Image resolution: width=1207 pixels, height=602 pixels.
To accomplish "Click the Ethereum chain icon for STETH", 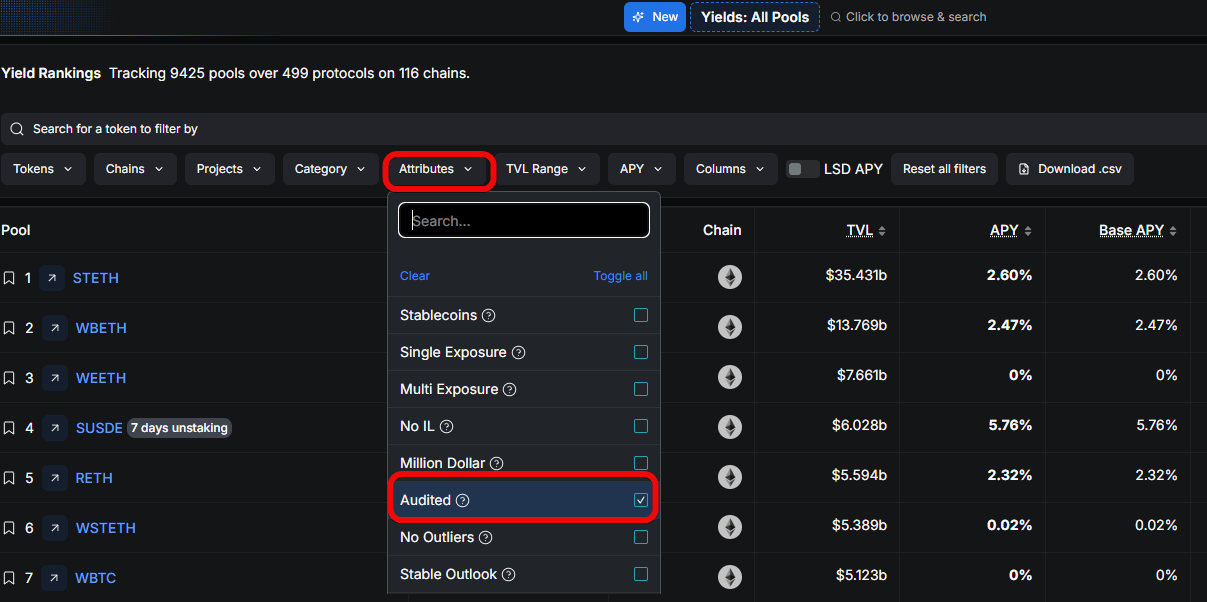I will 730,277.
